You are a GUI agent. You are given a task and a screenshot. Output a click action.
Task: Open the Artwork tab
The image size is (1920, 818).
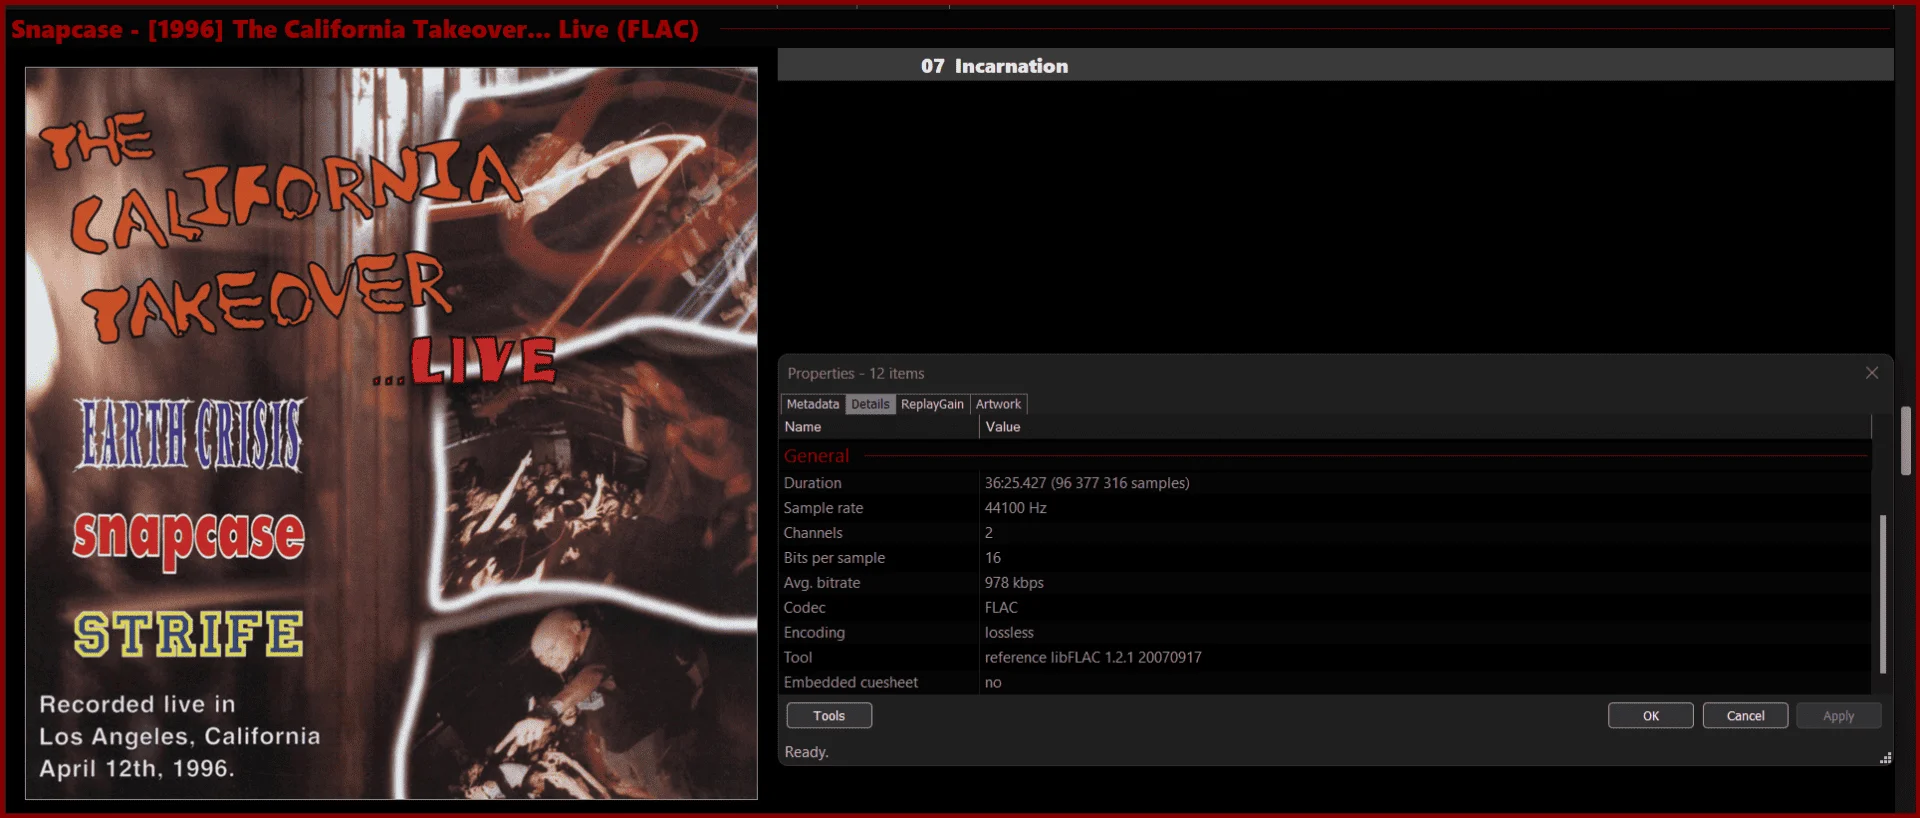tap(998, 404)
